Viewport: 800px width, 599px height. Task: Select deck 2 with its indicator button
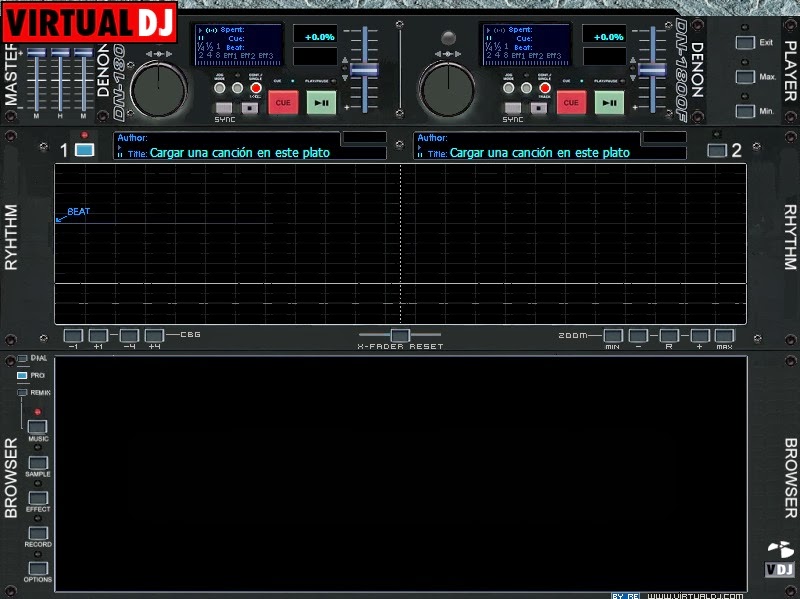(x=717, y=151)
